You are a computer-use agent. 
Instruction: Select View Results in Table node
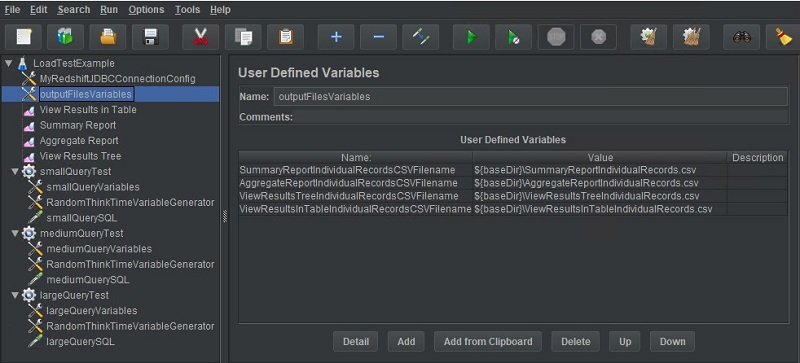pos(88,110)
